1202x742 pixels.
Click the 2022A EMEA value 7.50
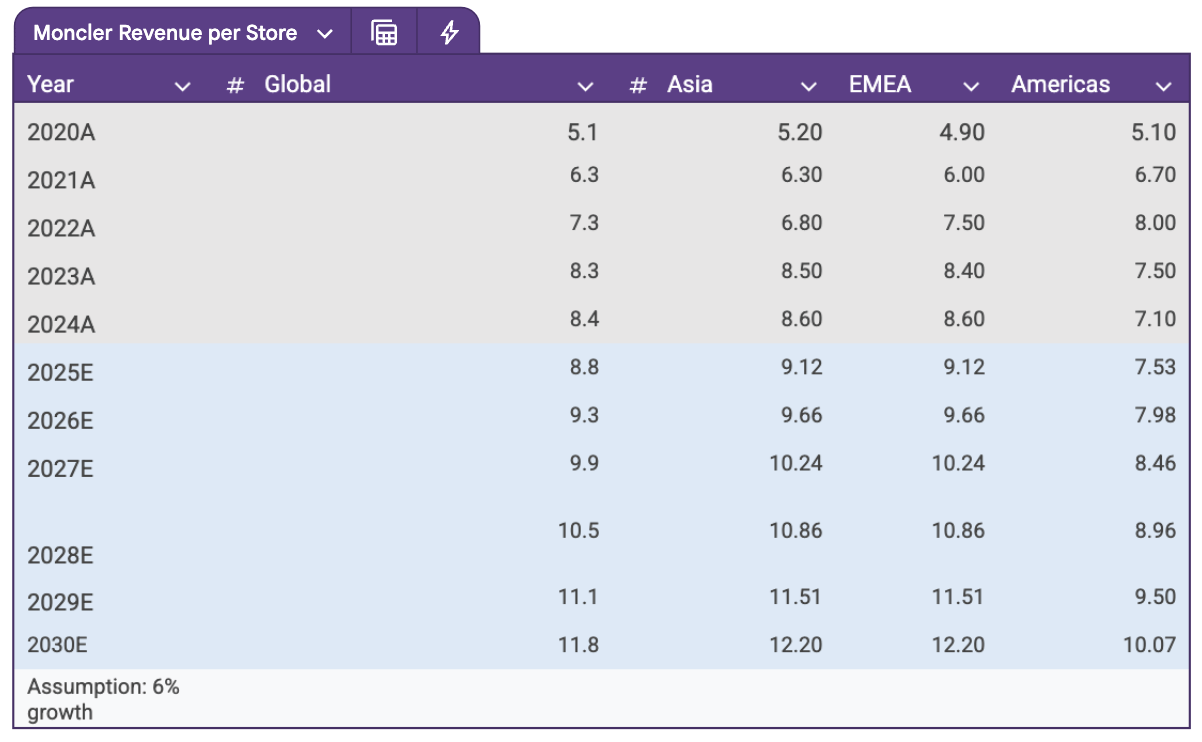point(964,223)
